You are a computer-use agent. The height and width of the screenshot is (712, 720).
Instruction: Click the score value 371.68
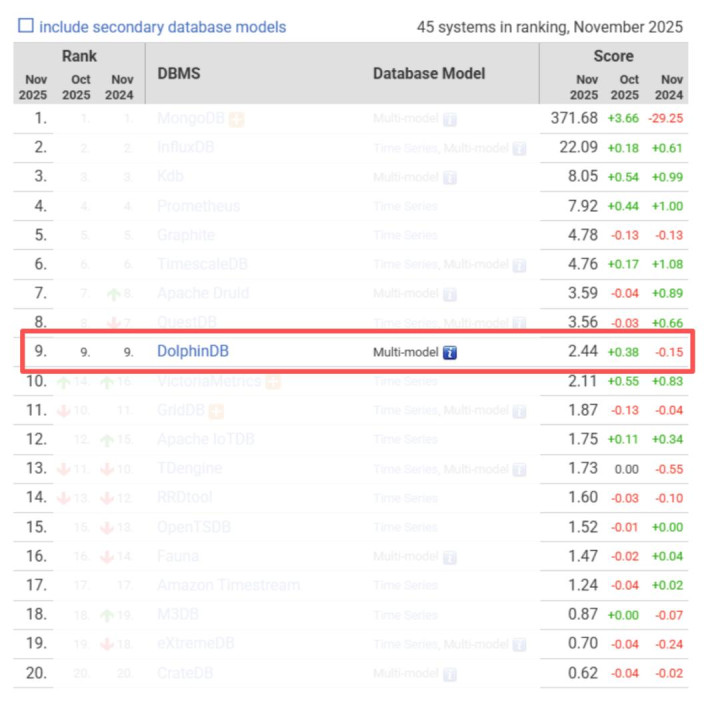coord(574,118)
